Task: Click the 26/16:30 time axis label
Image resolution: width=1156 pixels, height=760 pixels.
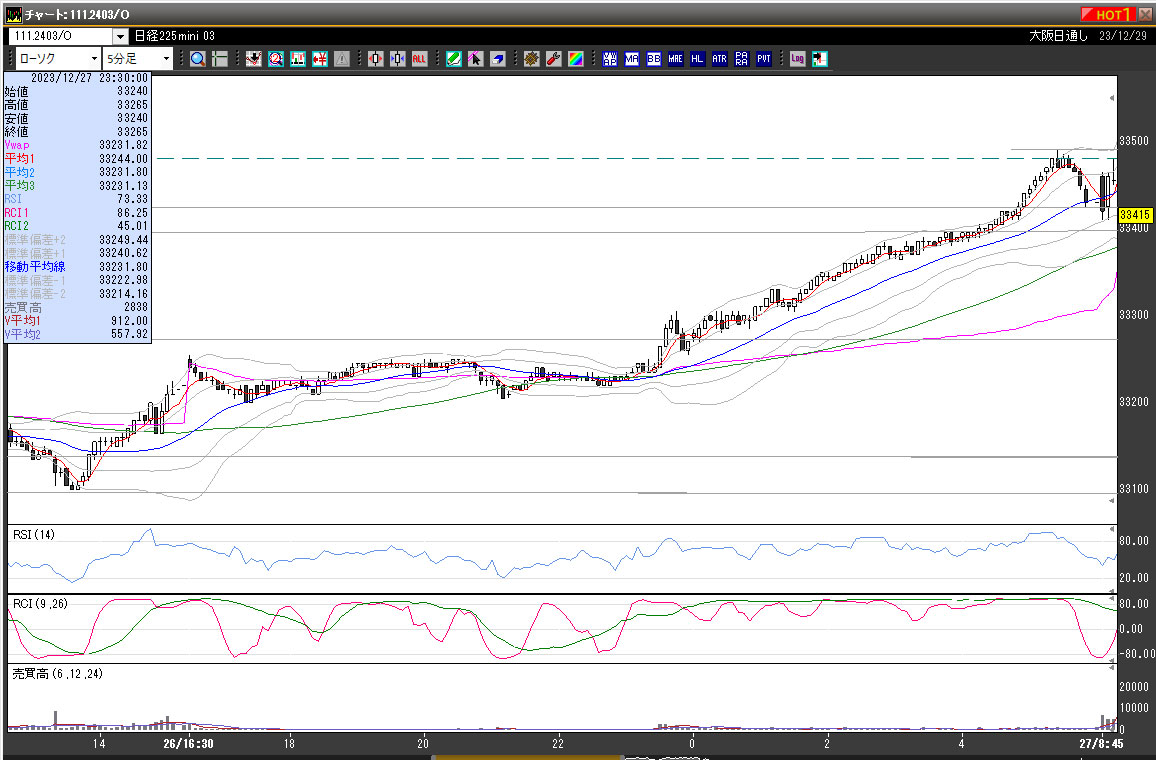Action: (189, 743)
